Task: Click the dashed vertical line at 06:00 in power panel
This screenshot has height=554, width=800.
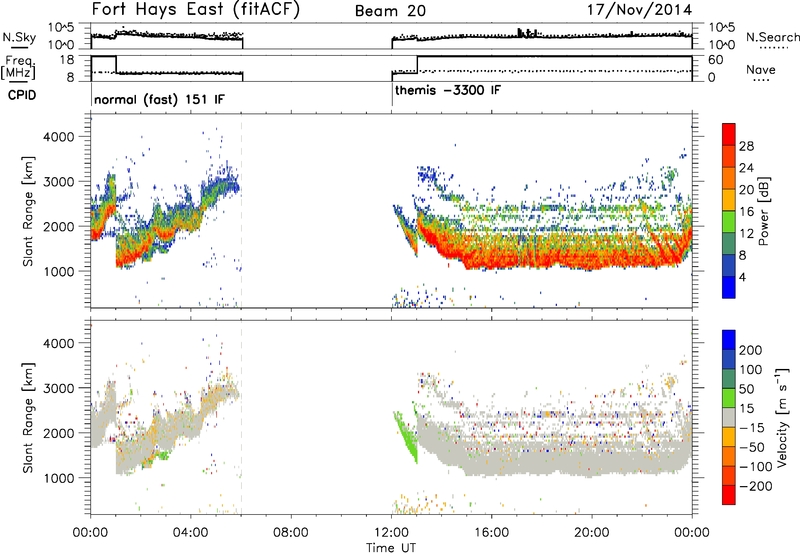Action: 241,211
